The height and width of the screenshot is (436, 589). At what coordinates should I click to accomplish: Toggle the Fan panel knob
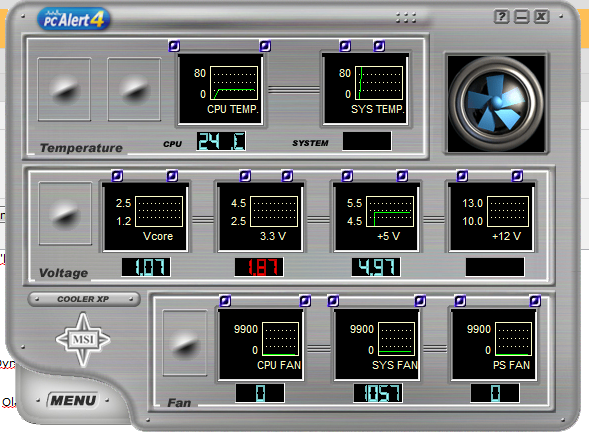tap(185, 343)
